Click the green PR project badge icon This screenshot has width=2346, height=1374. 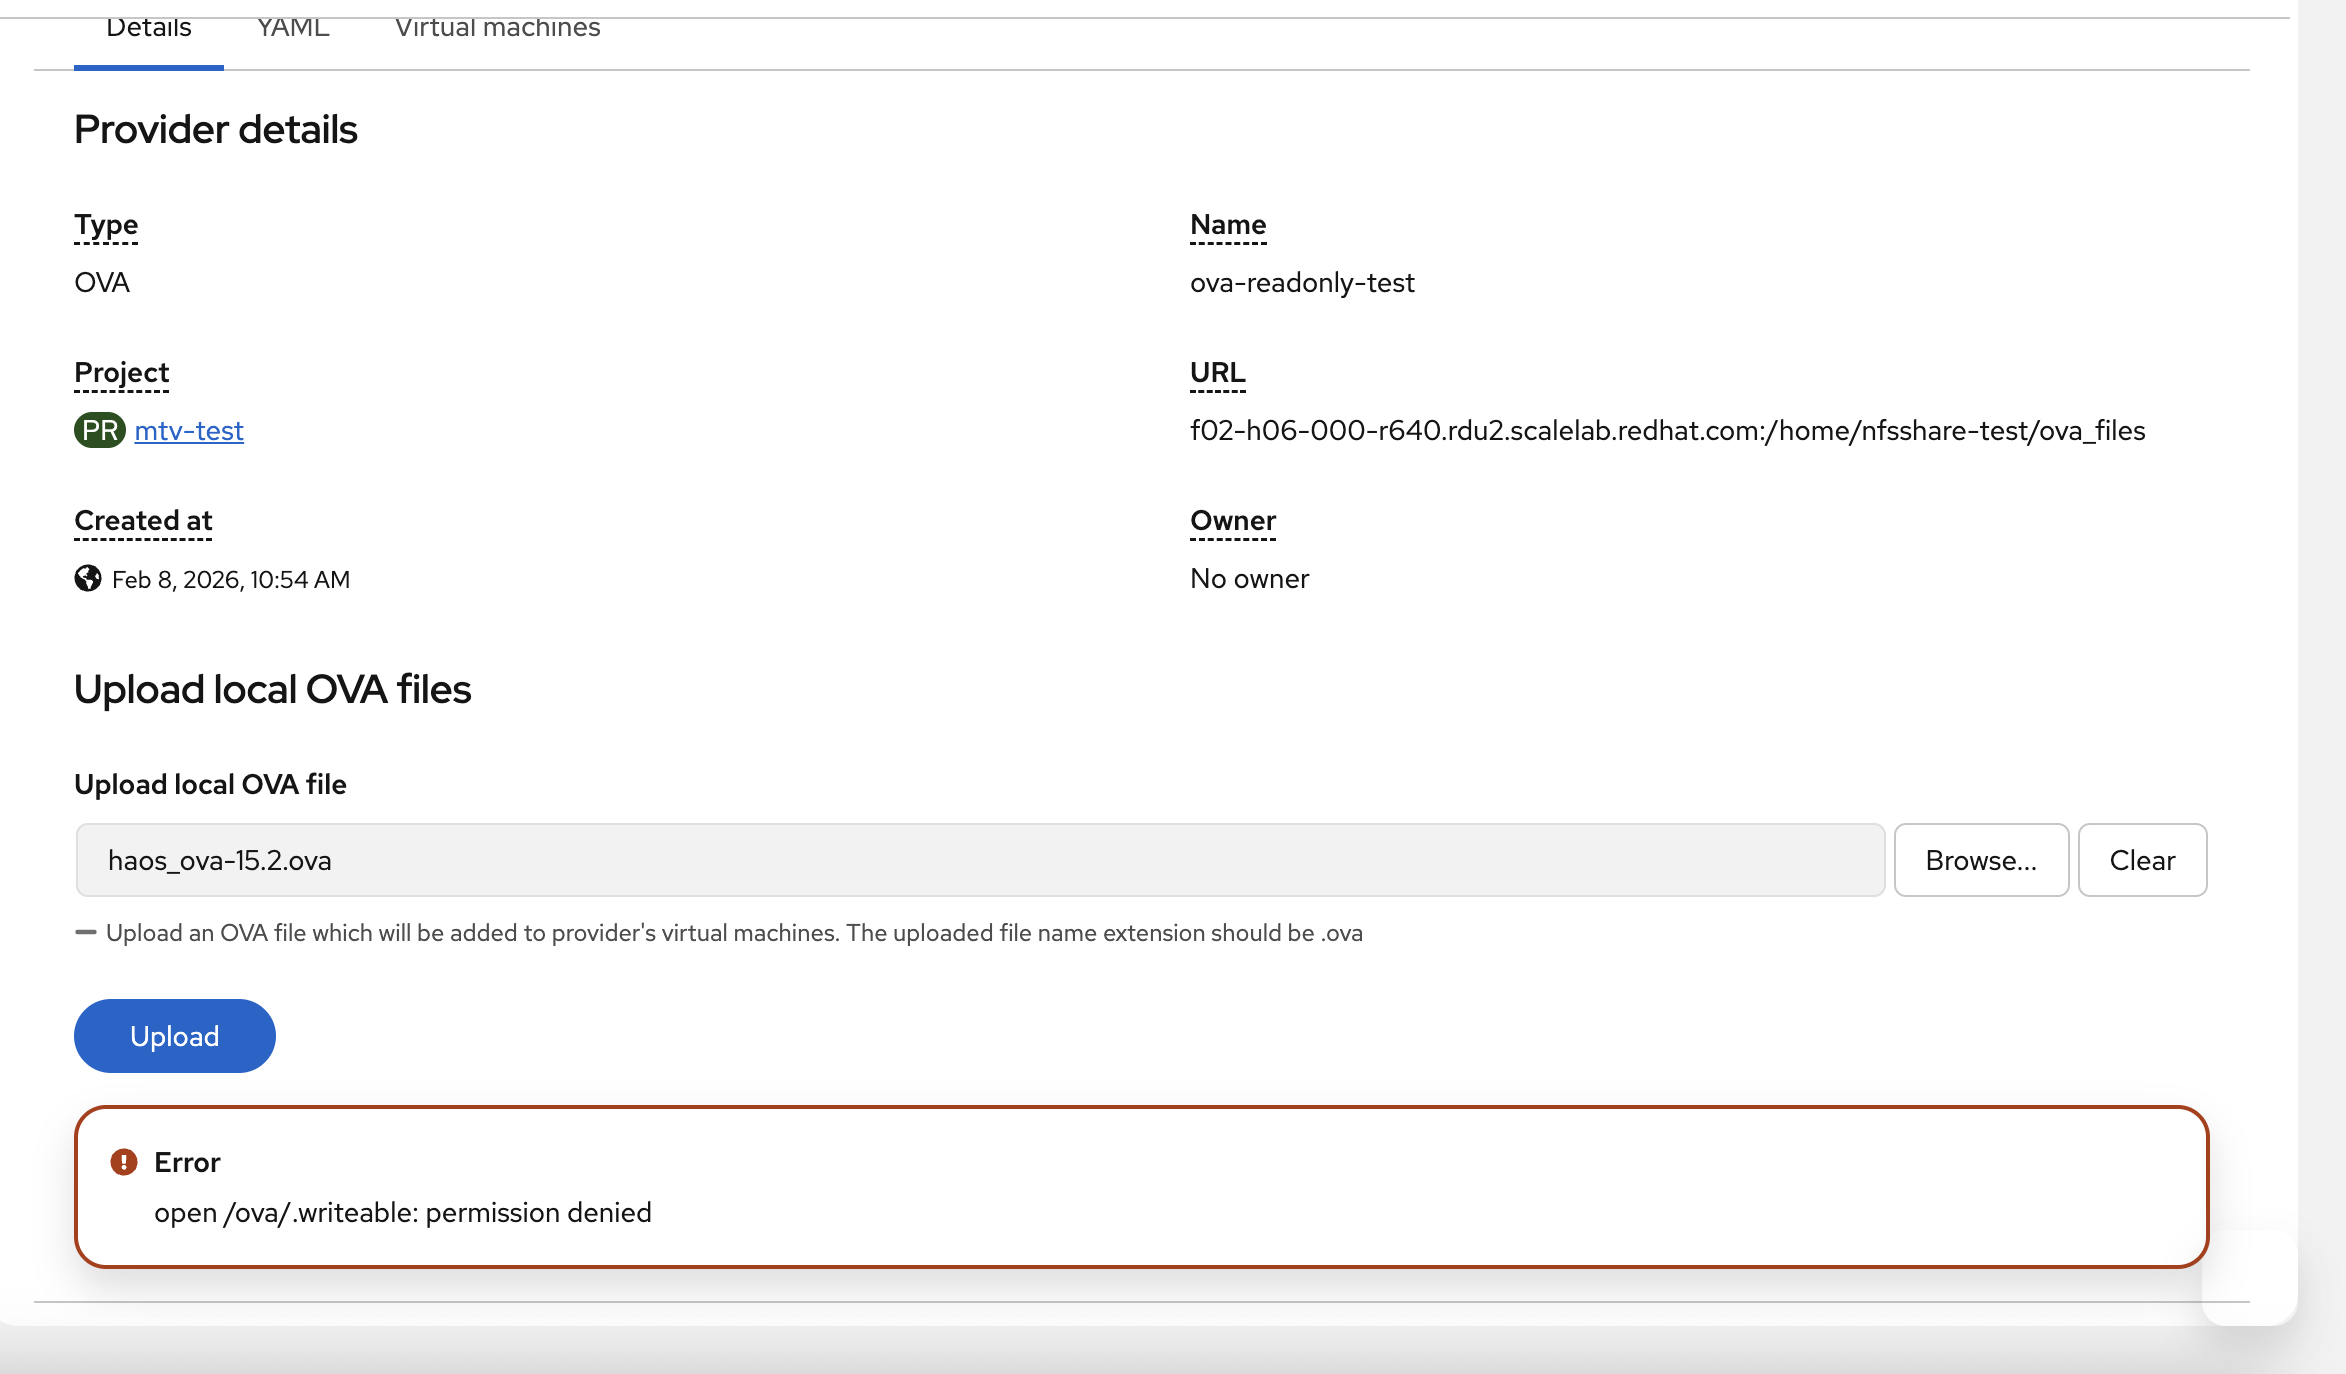tap(99, 430)
